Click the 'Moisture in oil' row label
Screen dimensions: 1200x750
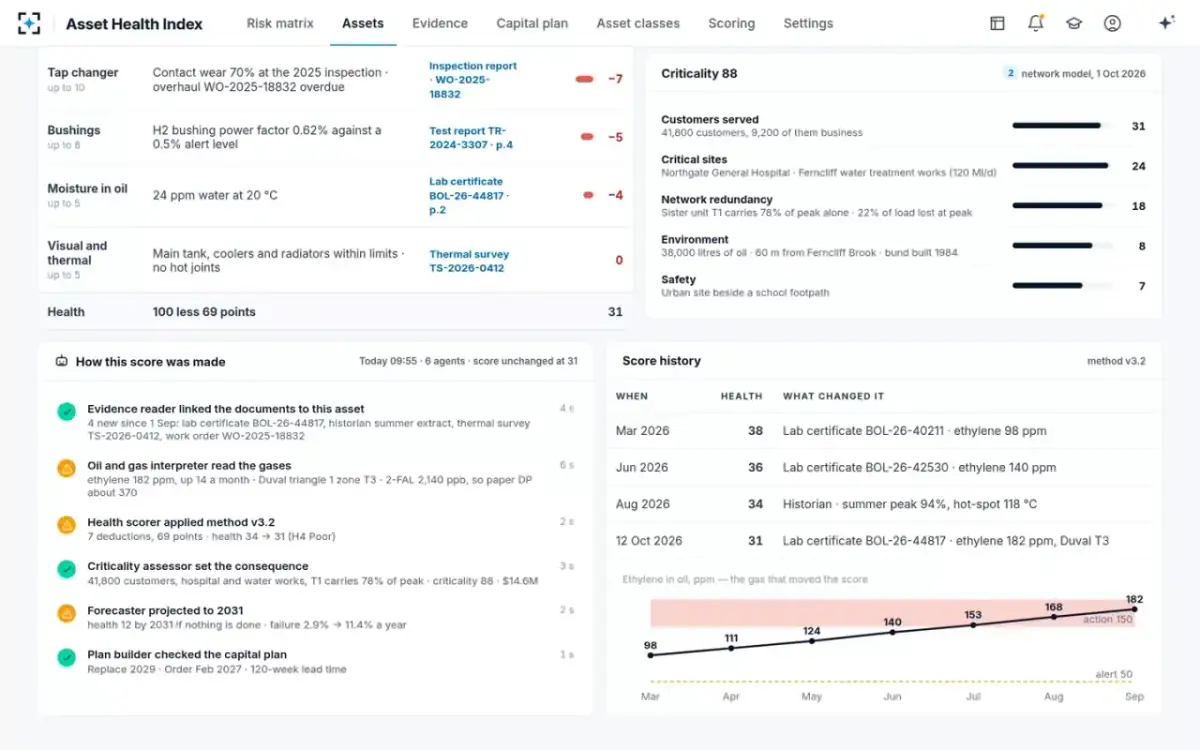tap(87, 188)
